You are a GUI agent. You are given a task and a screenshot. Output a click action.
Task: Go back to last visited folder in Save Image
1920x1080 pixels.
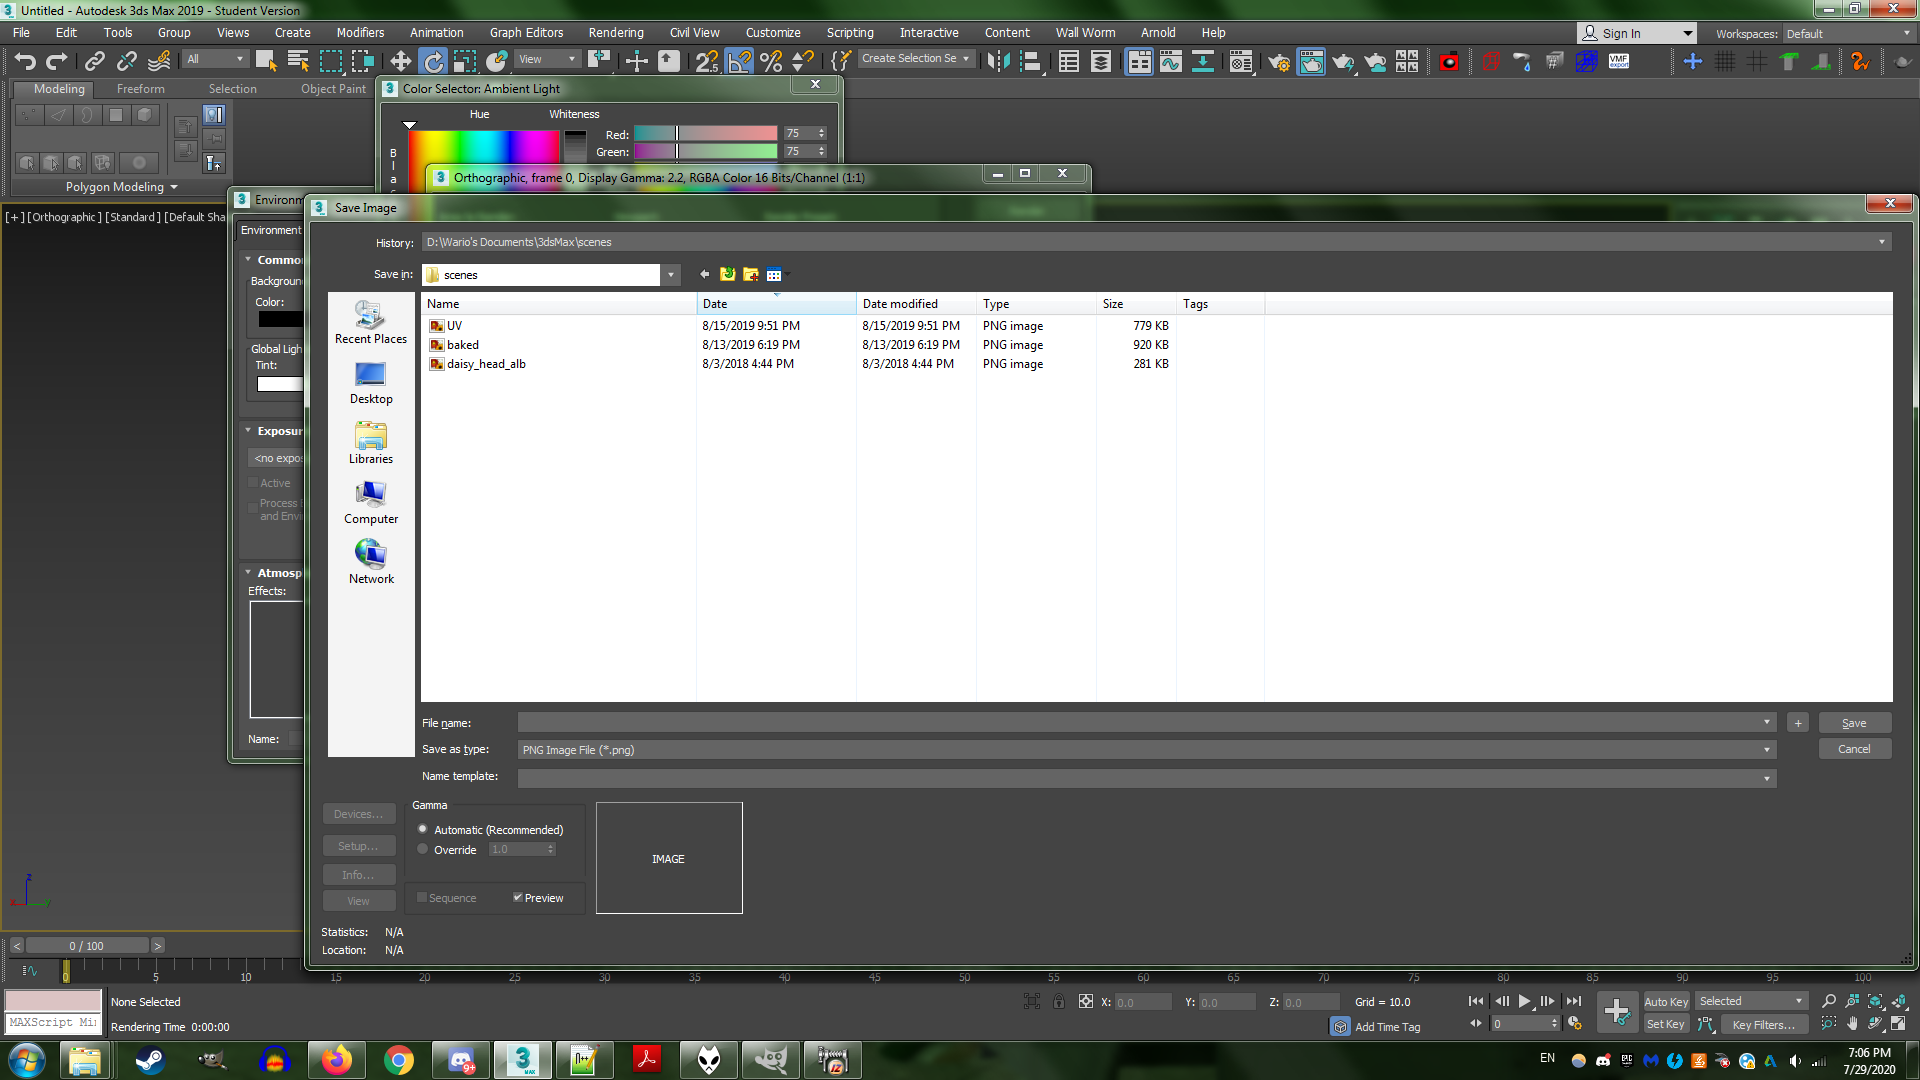click(704, 275)
